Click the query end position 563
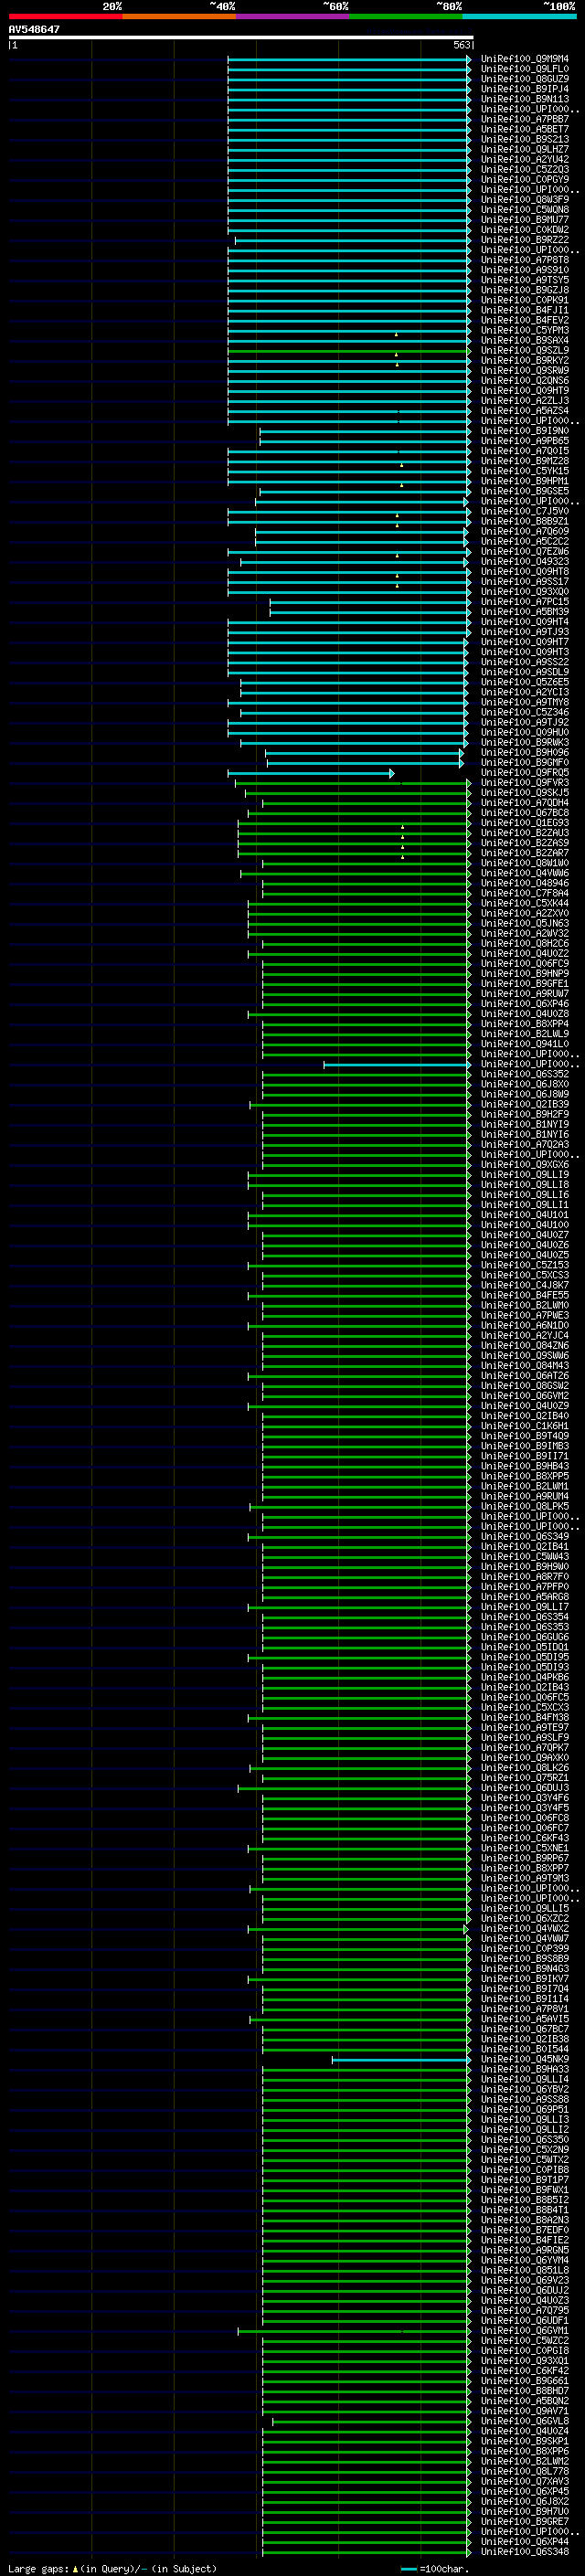This screenshot has width=585, height=2576. click(462, 45)
